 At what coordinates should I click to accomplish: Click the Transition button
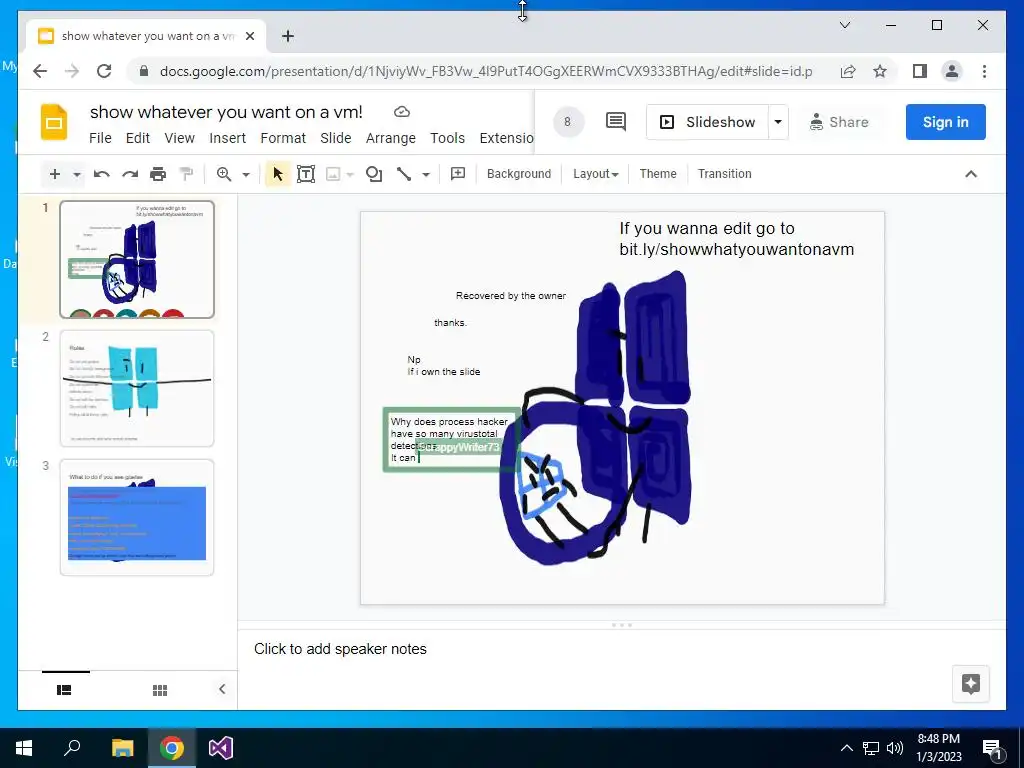pos(724,174)
